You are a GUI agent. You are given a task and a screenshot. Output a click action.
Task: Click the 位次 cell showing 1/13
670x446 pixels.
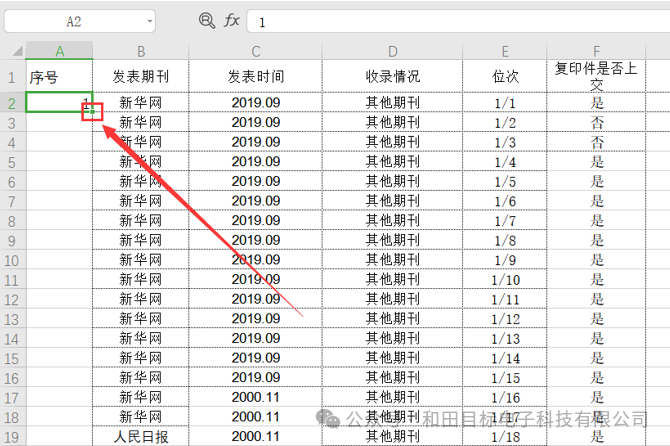[x=505, y=339]
